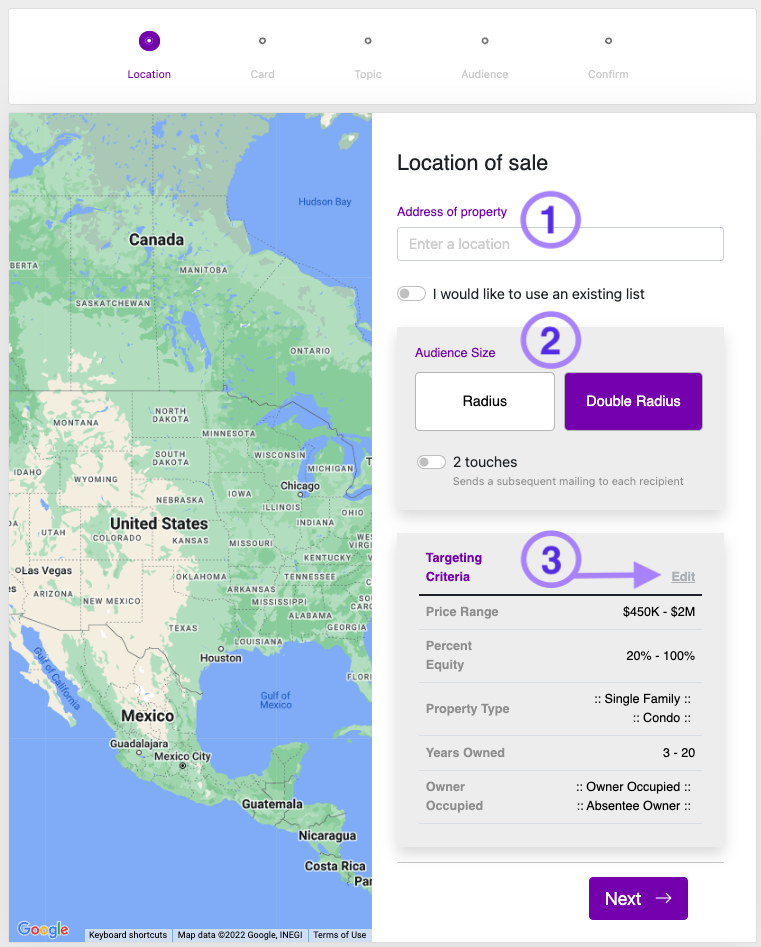
Task: Focus the Address of property field
Action: [560, 244]
